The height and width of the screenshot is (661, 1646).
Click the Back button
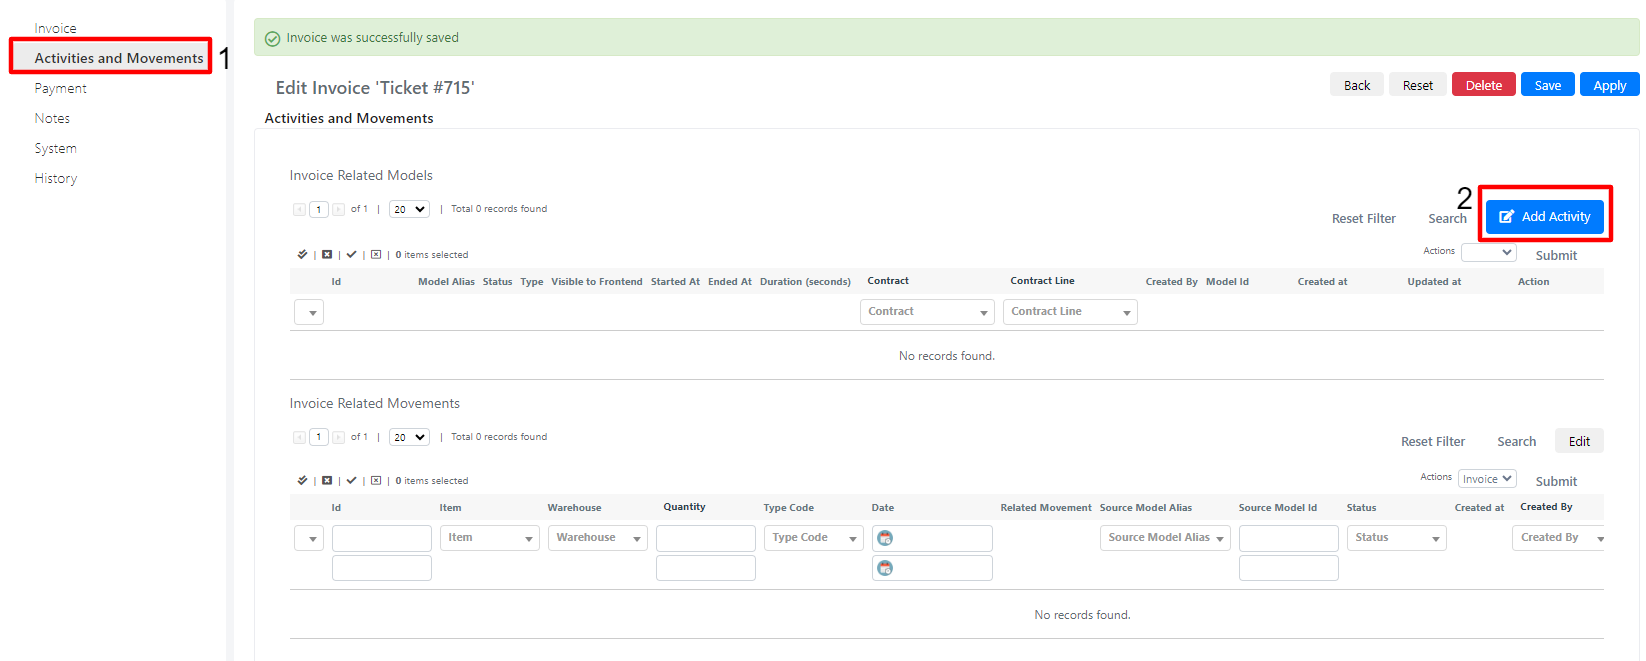click(1357, 85)
